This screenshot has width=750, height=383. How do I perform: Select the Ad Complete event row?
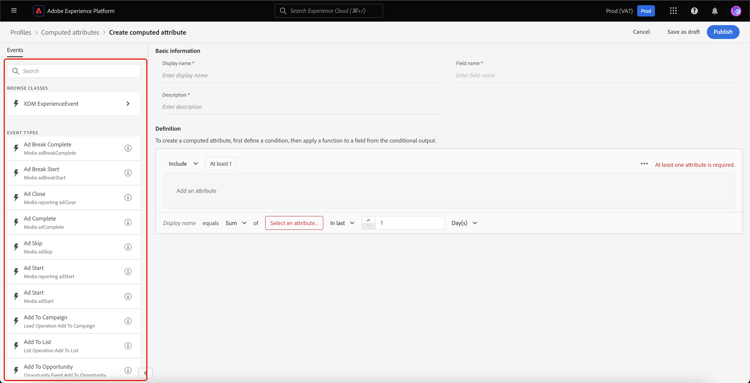(74, 222)
